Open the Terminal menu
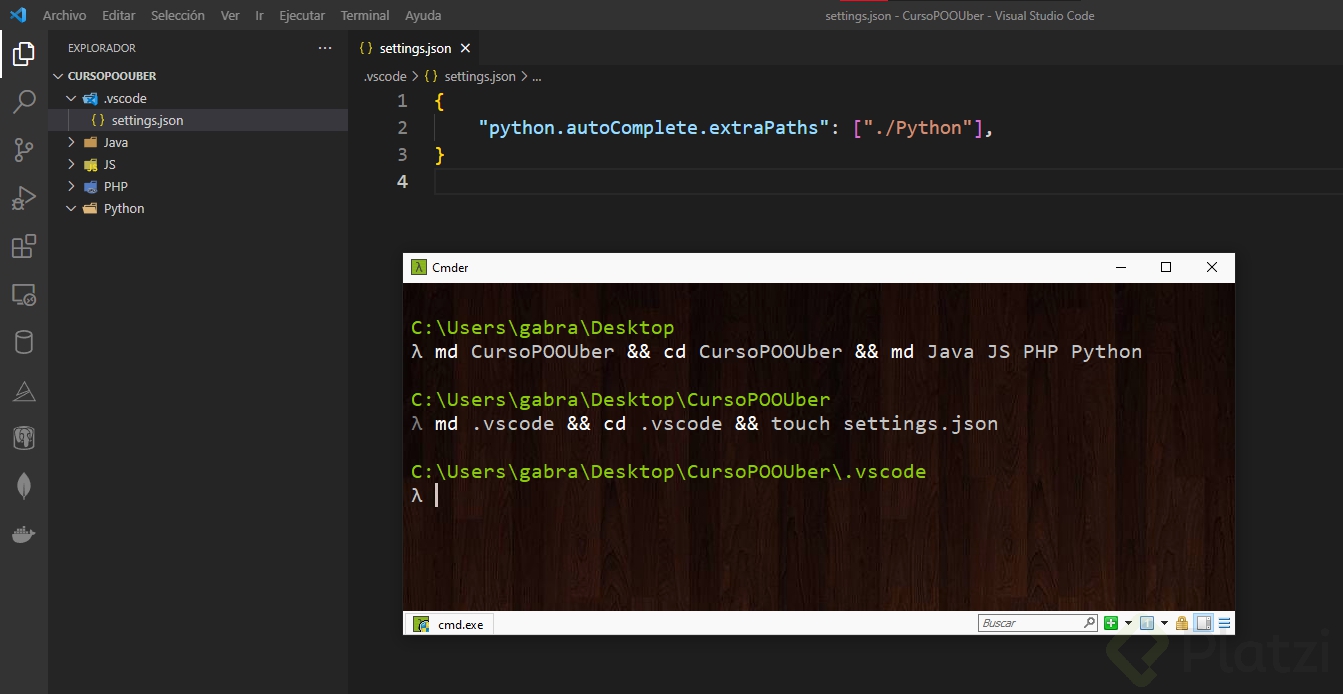1343x694 pixels. pyautogui.click(x=364, y=15)
